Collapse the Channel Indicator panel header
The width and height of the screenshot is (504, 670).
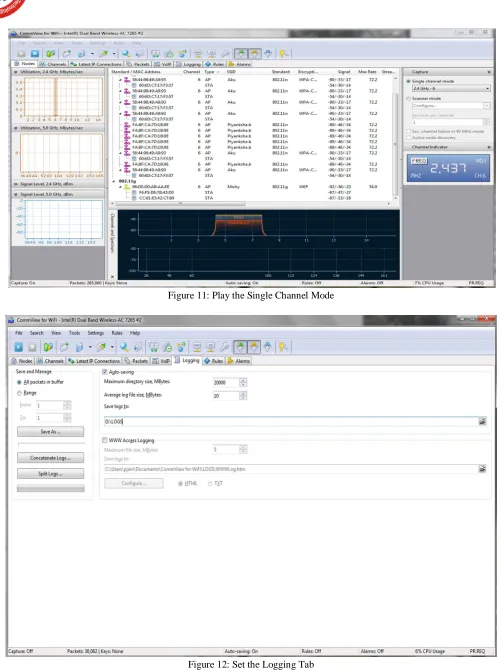tap(489, 147)
